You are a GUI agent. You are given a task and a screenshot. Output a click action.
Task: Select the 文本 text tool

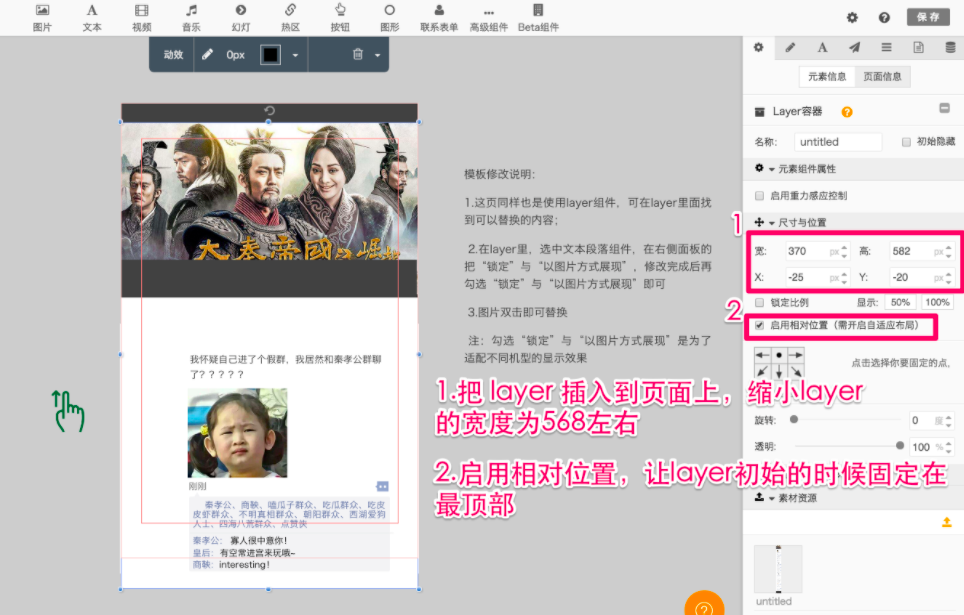(92, 17)
